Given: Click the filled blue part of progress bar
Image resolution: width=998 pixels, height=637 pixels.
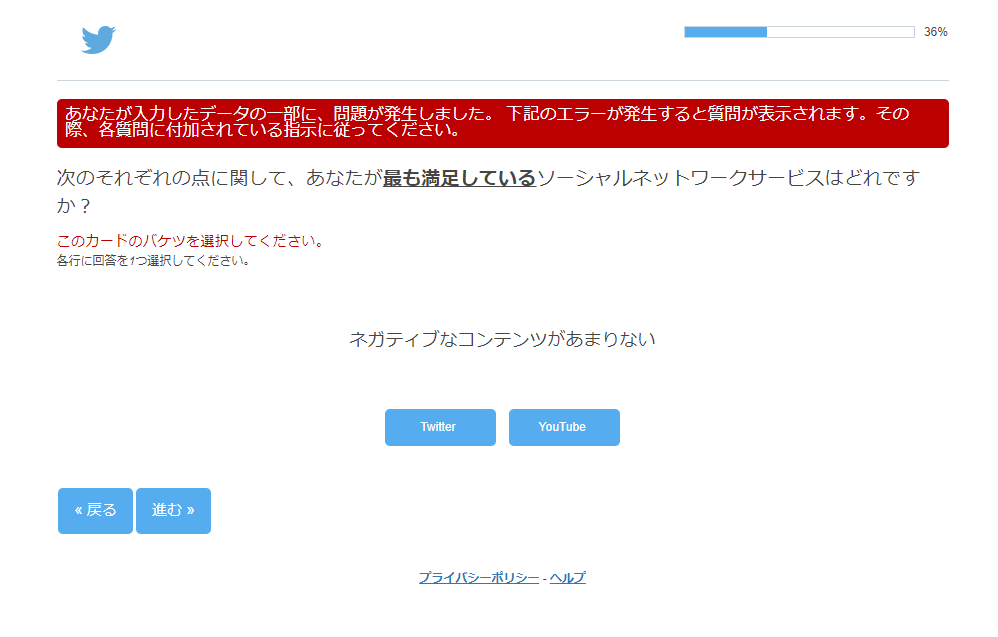Looking at the screenshot, I should point(725,32).
